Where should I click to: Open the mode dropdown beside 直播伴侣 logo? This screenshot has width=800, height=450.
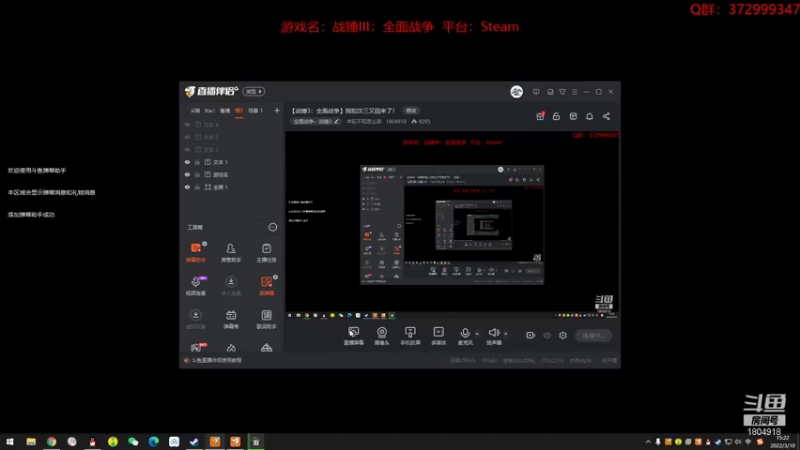[254, 91]
